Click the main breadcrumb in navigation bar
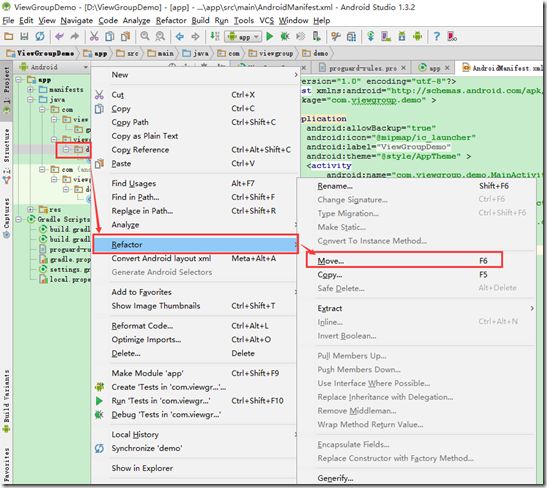This screenshot has height=488, width=547. click(x=160, y=53)
